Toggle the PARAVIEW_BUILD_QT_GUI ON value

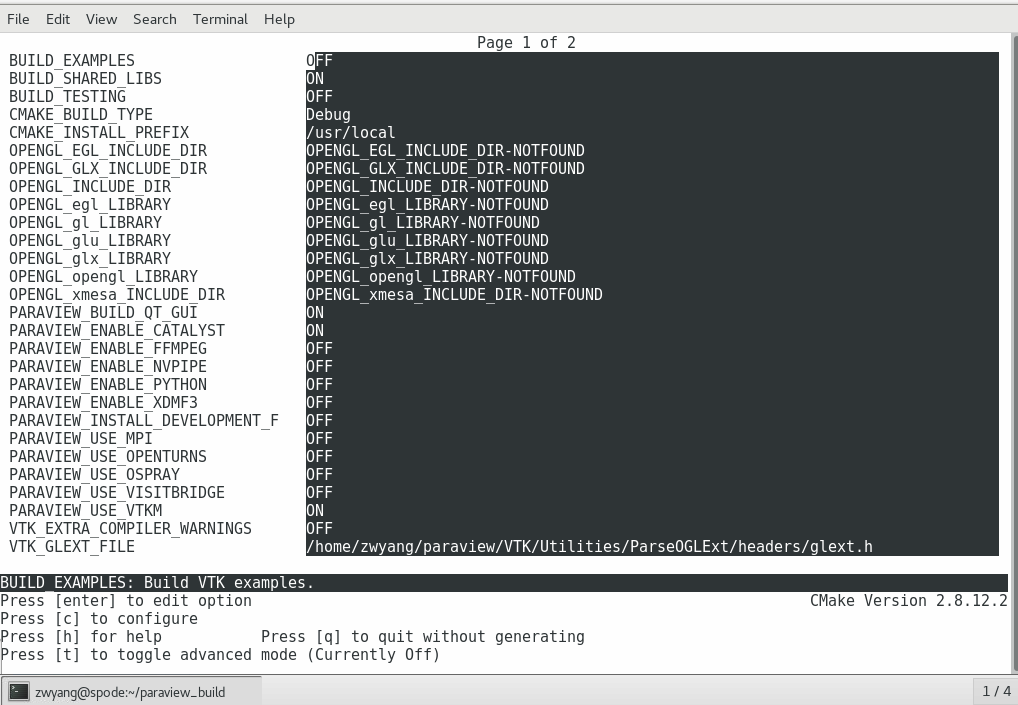(315, 313)
